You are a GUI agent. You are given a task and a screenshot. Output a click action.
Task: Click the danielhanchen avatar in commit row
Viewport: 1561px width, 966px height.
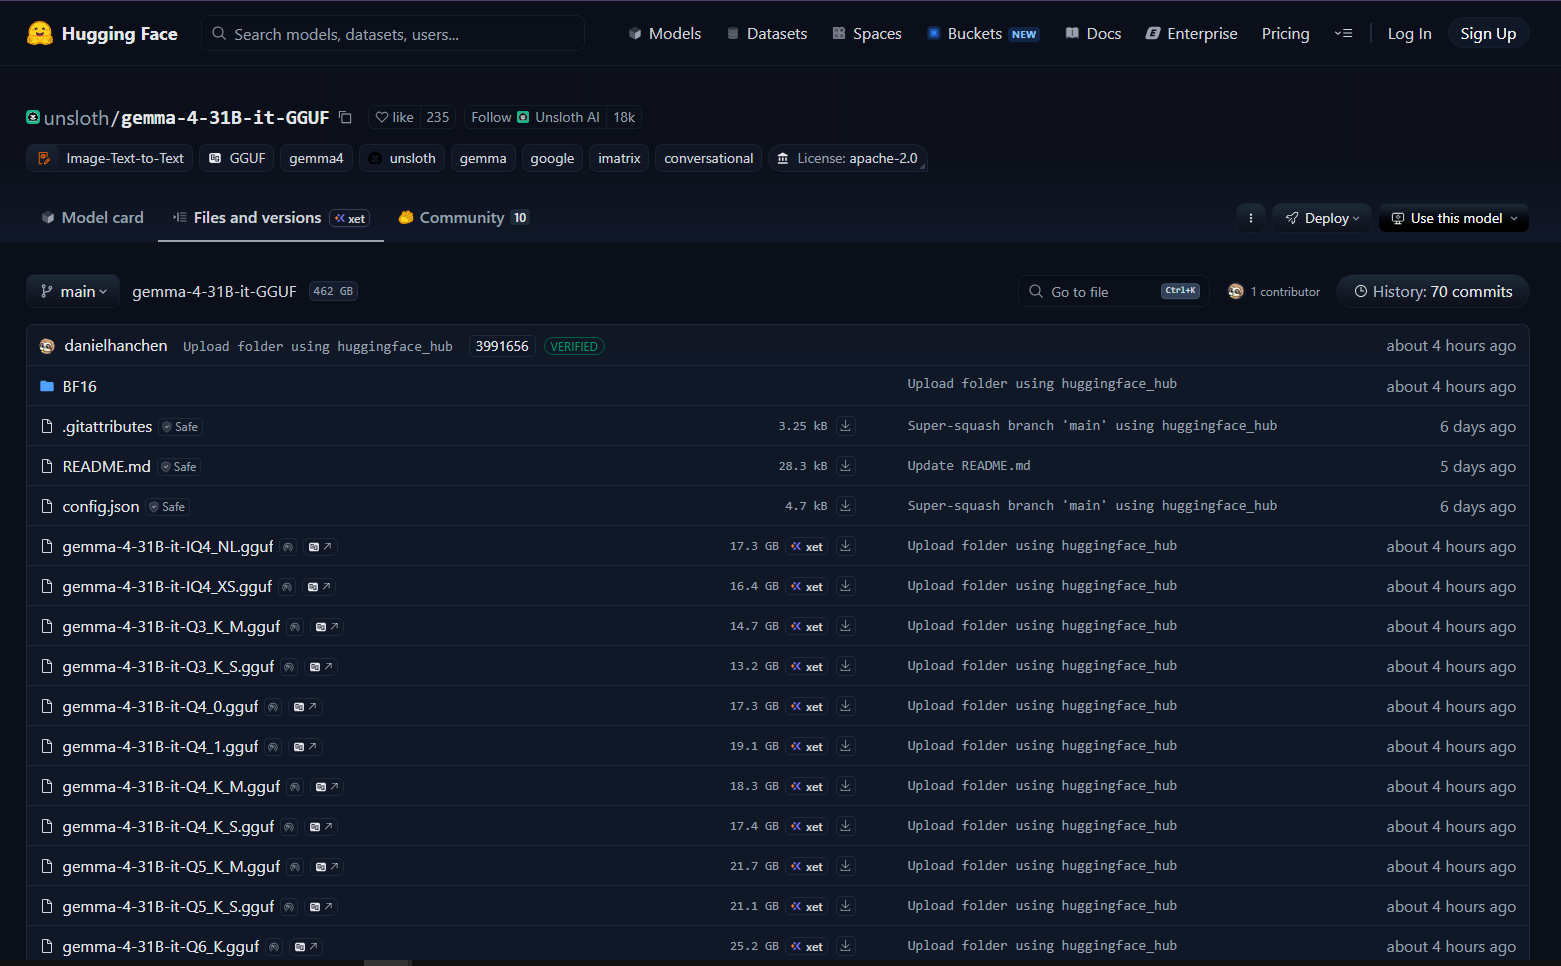point(47,346)
